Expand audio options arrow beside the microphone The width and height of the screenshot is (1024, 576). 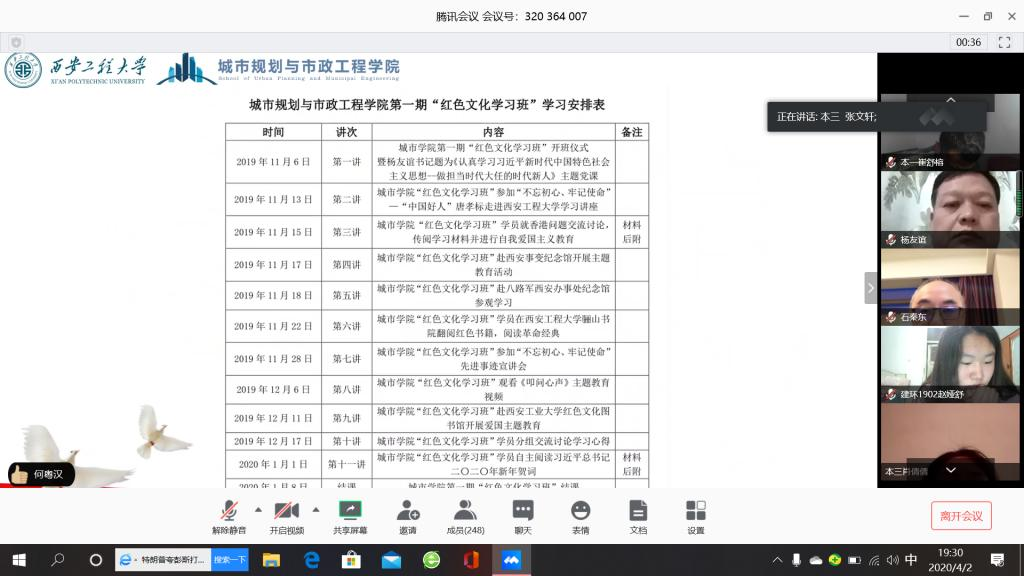[x=258, y=508]
